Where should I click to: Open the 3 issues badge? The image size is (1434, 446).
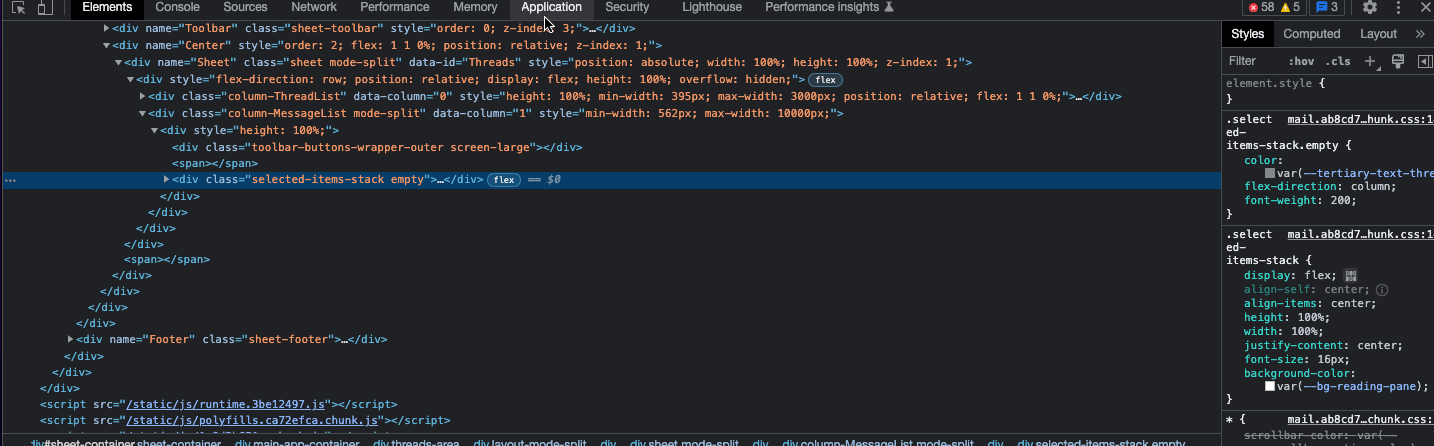point(1326,7)
